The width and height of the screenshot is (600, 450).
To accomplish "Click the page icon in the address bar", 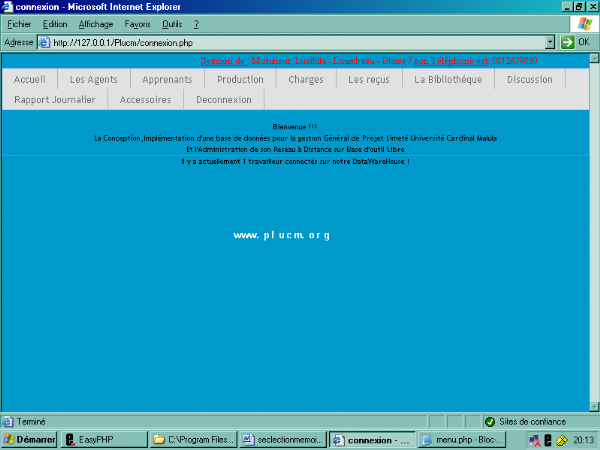I will click(45, 42).
